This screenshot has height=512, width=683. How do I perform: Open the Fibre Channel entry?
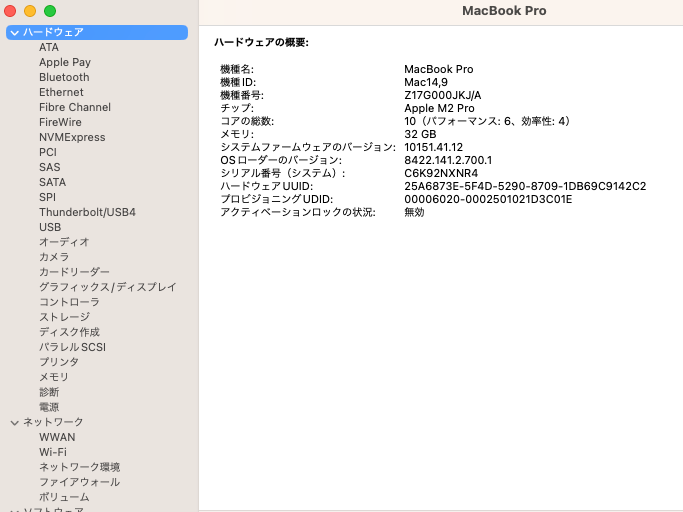(75, 107)
